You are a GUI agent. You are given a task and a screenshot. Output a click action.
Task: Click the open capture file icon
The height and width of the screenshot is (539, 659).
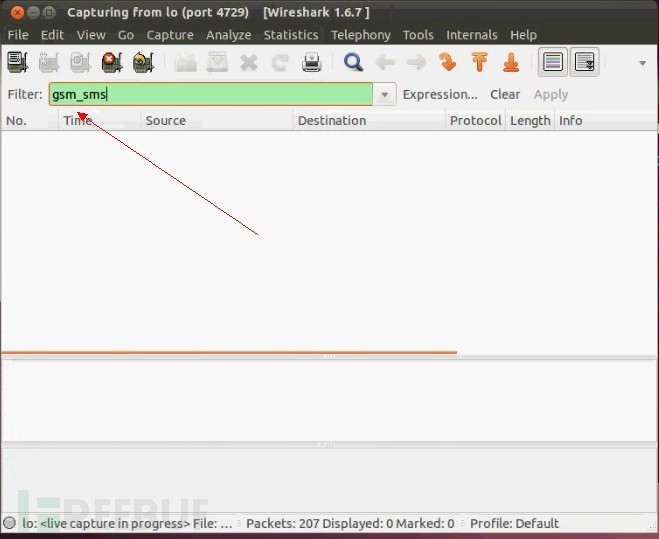pos(185,62)
